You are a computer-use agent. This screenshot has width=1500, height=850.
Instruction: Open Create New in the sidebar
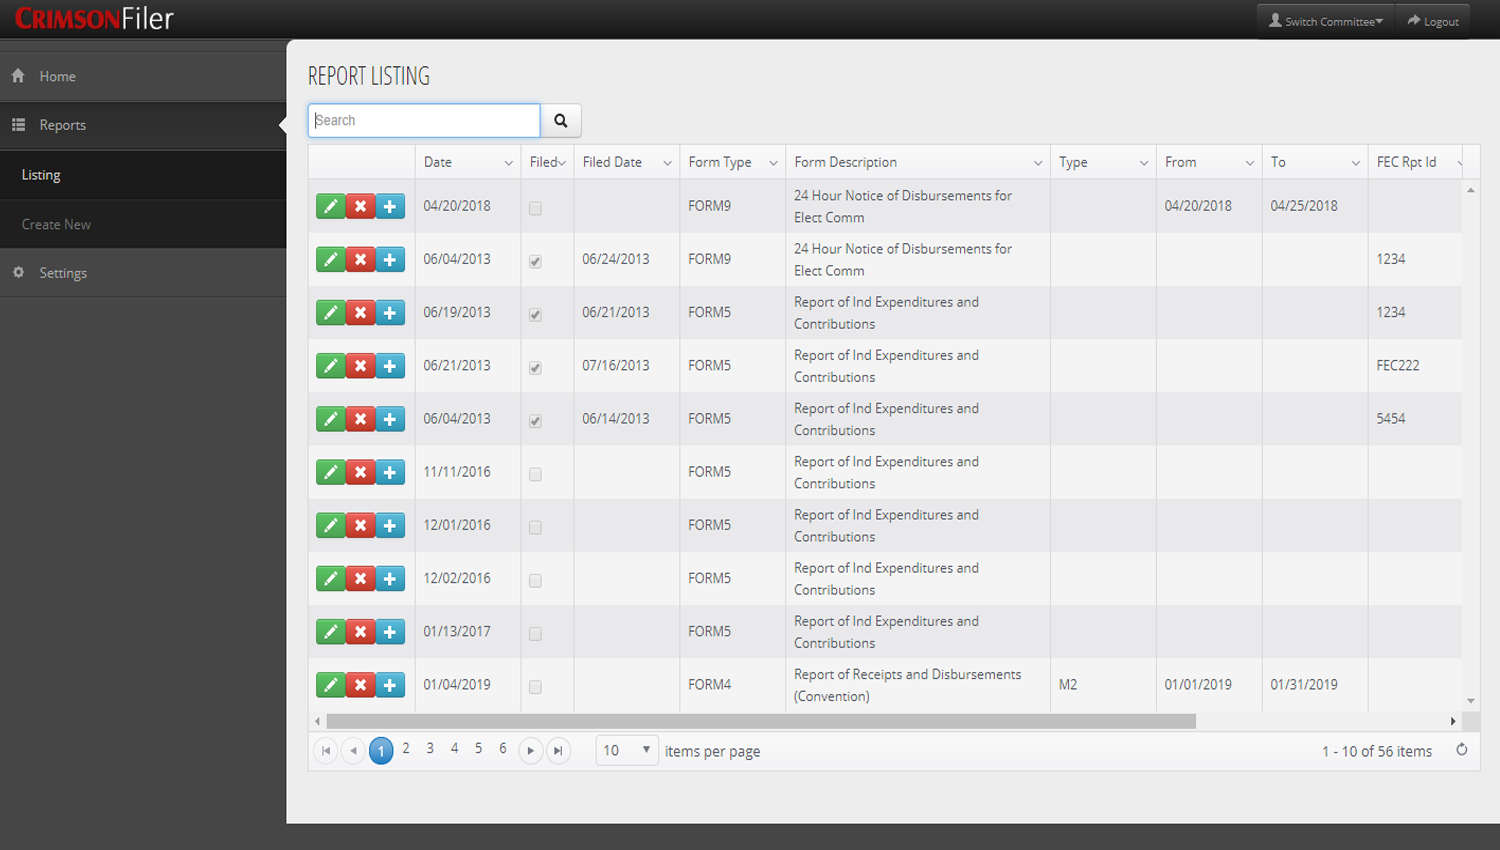coord(143,224)
